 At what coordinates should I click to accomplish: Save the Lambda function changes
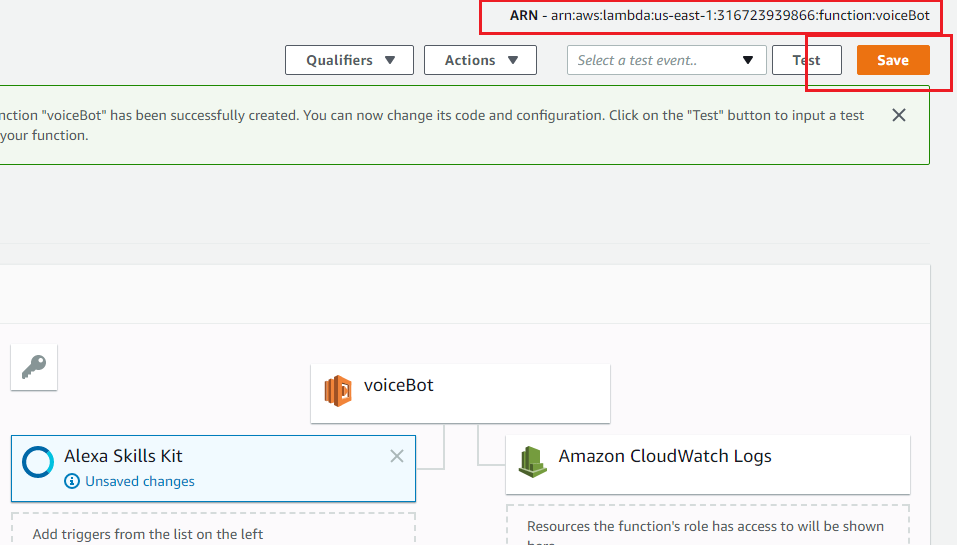[893, 60]
